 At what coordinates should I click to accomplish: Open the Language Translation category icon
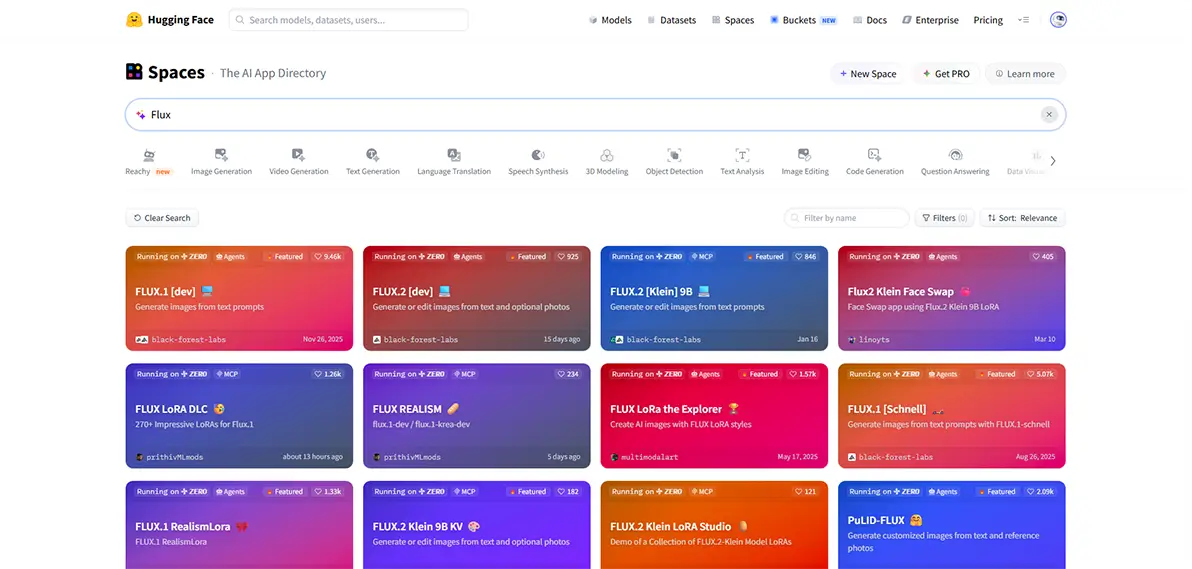point(454,154)
